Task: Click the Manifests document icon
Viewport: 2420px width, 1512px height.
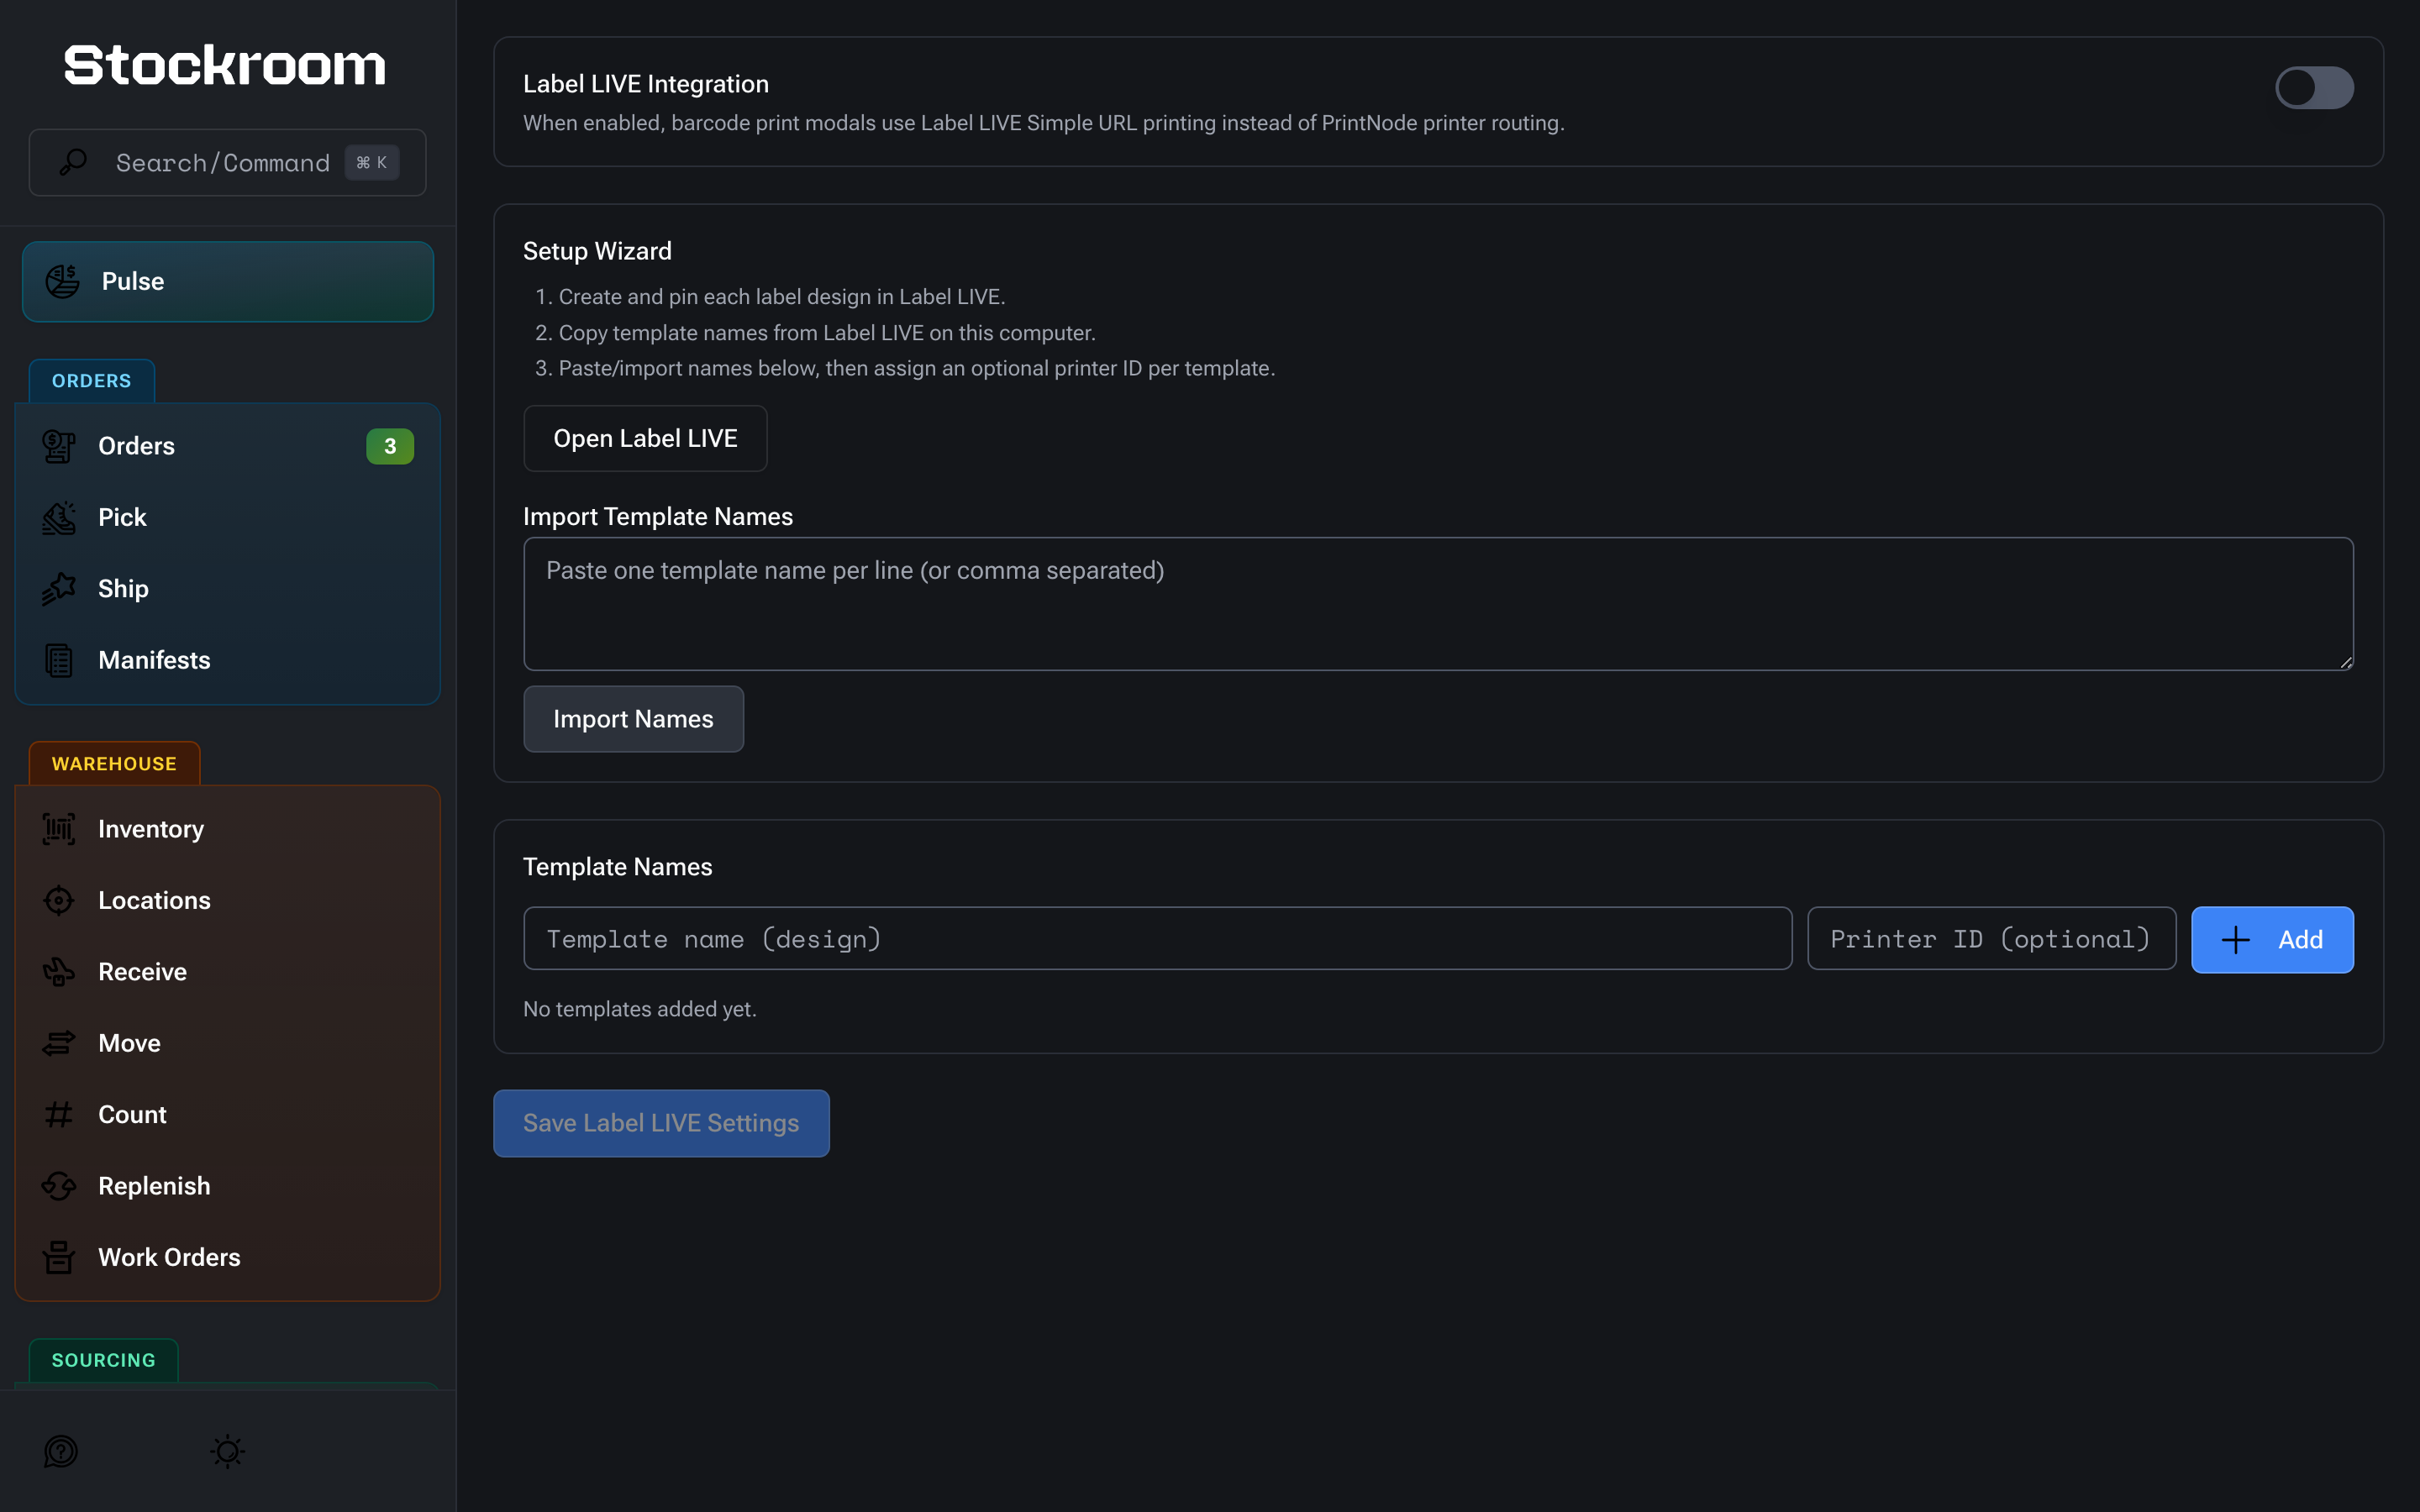Action: pos(59,660)
